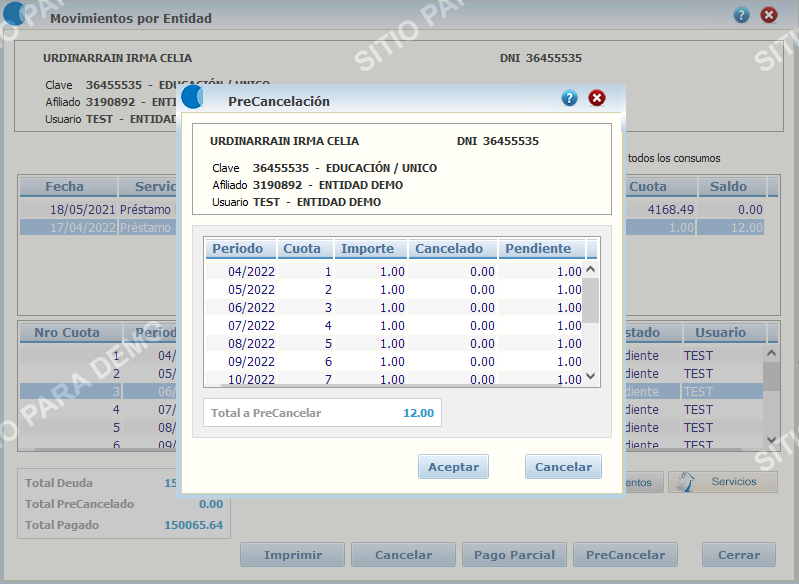The image size is (799, 584).
Task: Click Usuario column header
Action: (724, 333)
